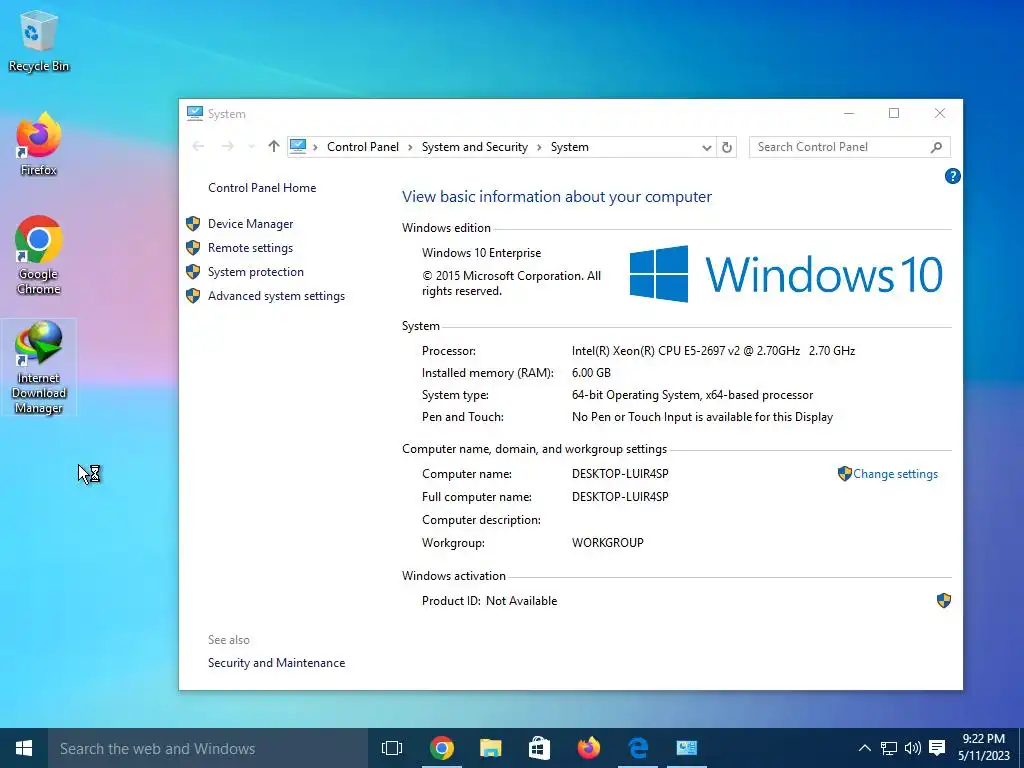This screenshot has width=1024, height=768.
Task: Click Control Panel in the breadcrumb
Action: tap(362, 147)
